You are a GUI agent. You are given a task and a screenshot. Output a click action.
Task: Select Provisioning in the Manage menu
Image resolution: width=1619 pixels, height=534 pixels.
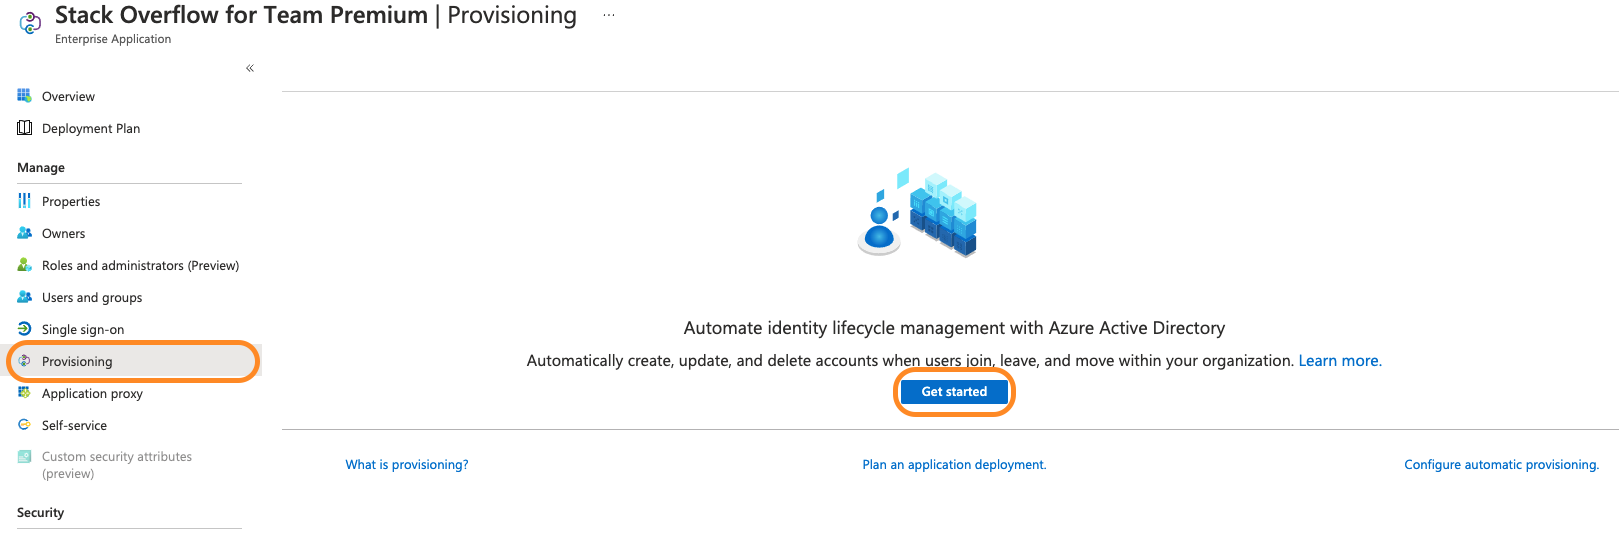point(77,361)
